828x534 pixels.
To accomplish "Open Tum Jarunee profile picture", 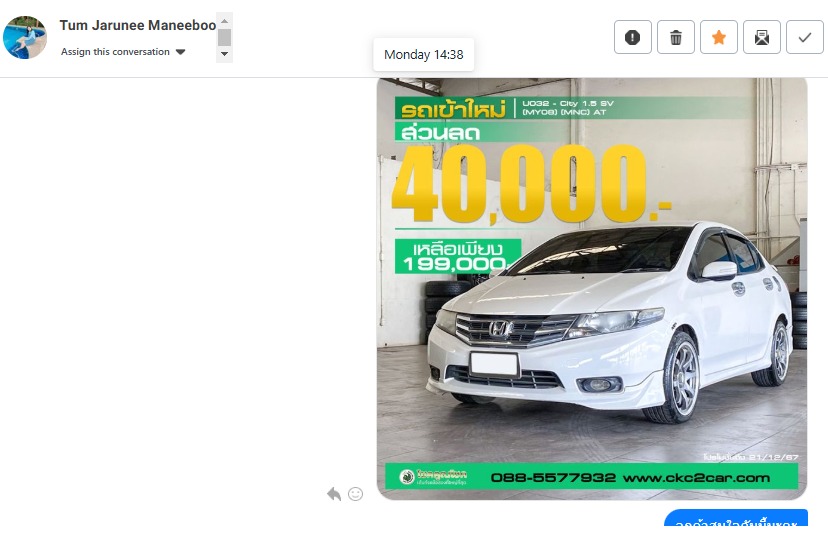I will (25, 37).
